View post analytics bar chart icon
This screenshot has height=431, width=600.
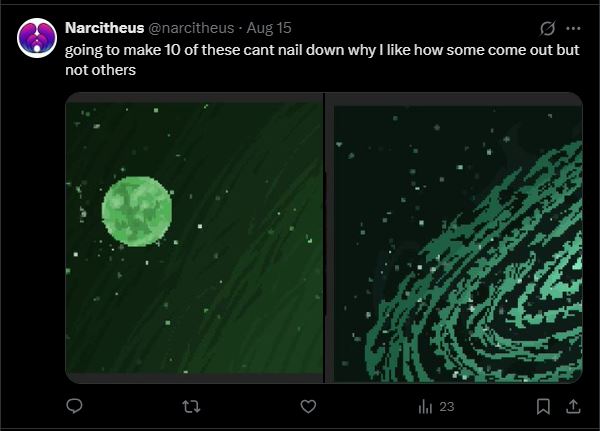(x=425, y=407)
